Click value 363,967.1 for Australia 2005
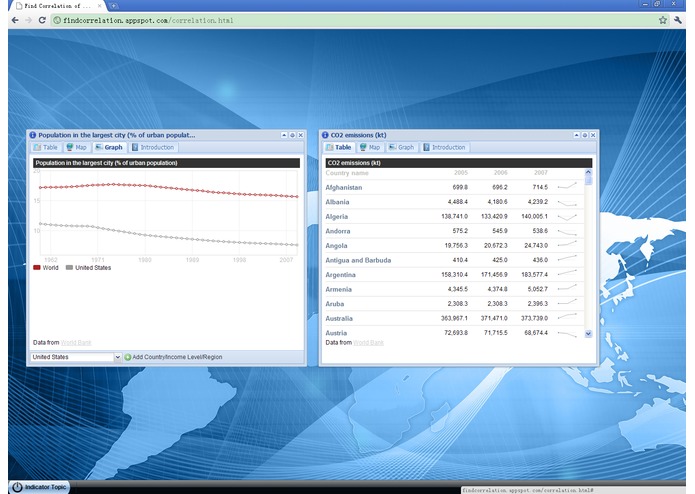This screenshot has height=494, width=695. coord(454,319)
